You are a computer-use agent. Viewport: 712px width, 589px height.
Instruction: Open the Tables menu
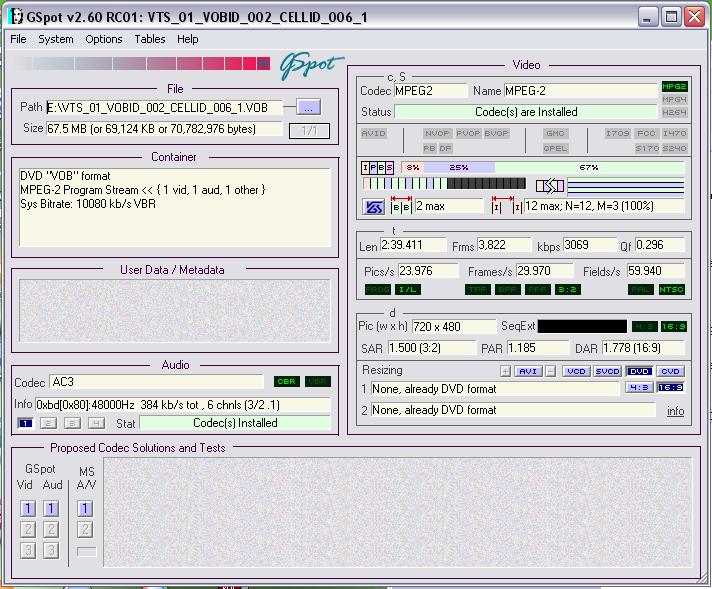coord(150,39)
